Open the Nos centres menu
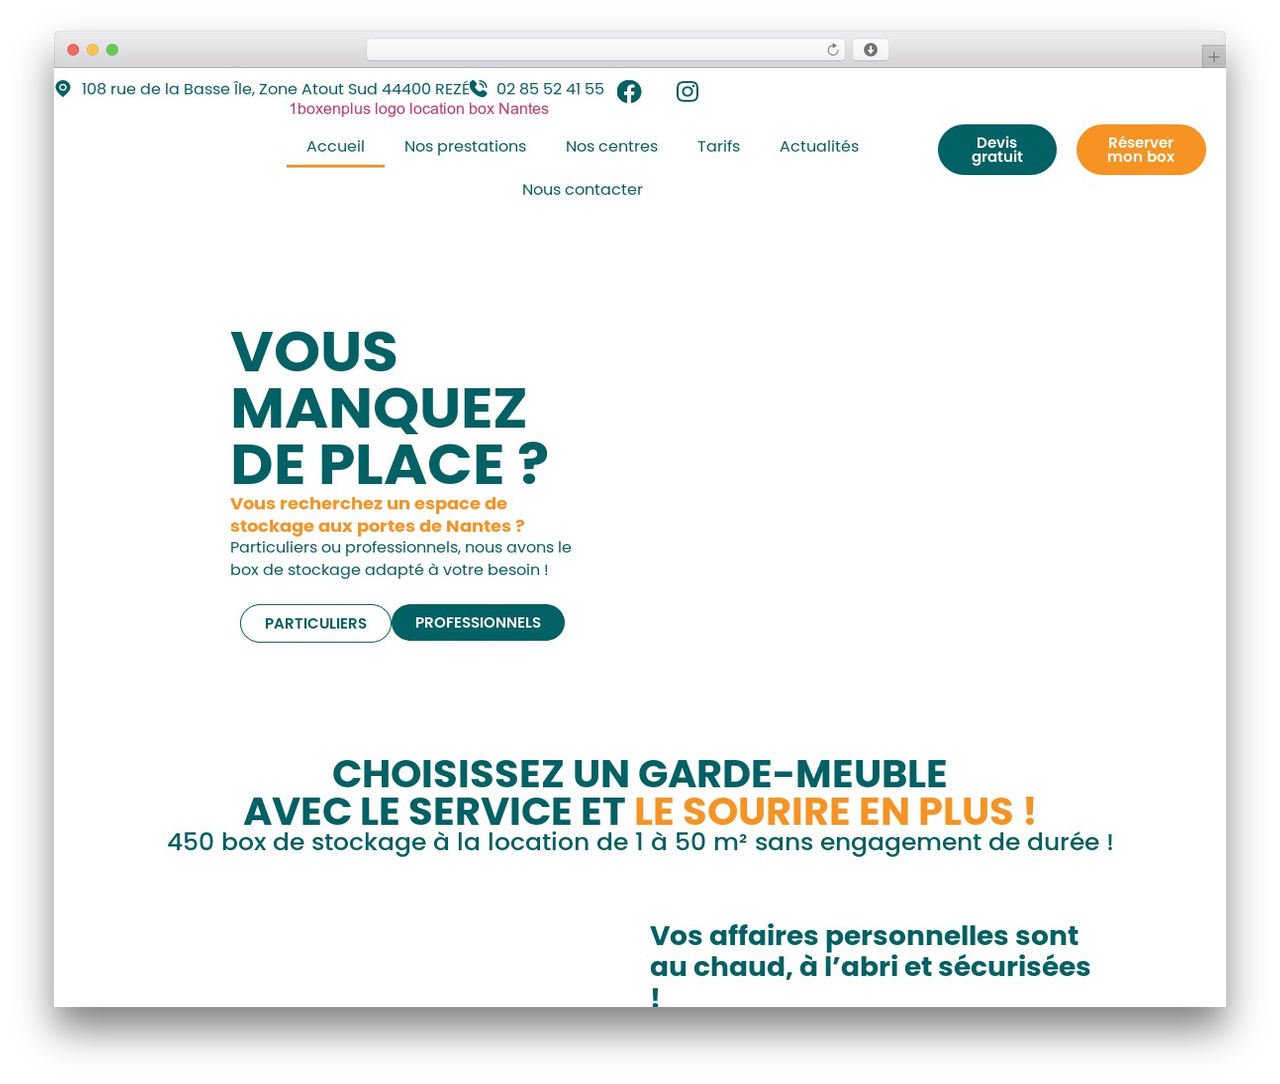Viewport: 1280px width, 1084px height. [x=612, y=146]
